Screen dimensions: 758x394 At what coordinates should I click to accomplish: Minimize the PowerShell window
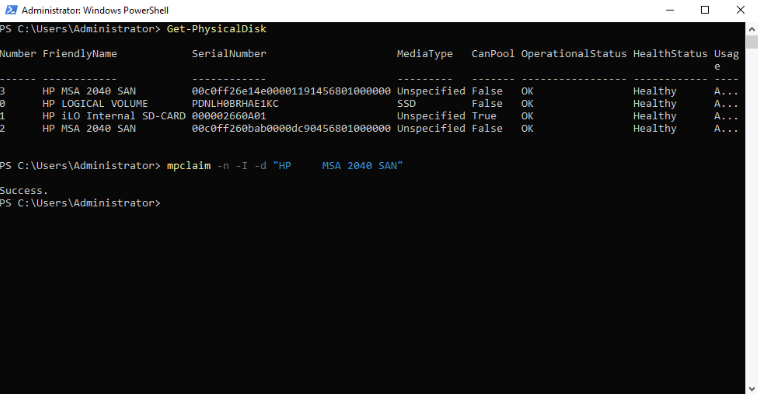(670, 10)
